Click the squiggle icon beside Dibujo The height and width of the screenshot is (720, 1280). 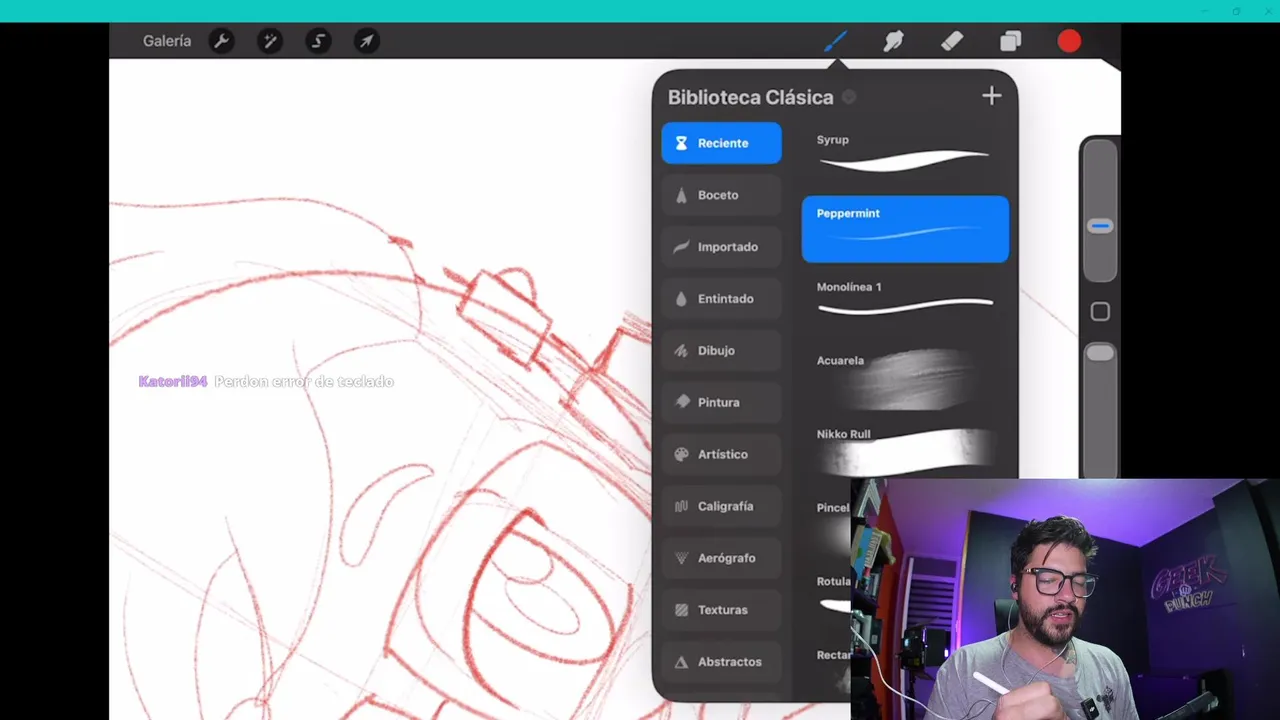point(681,351)
